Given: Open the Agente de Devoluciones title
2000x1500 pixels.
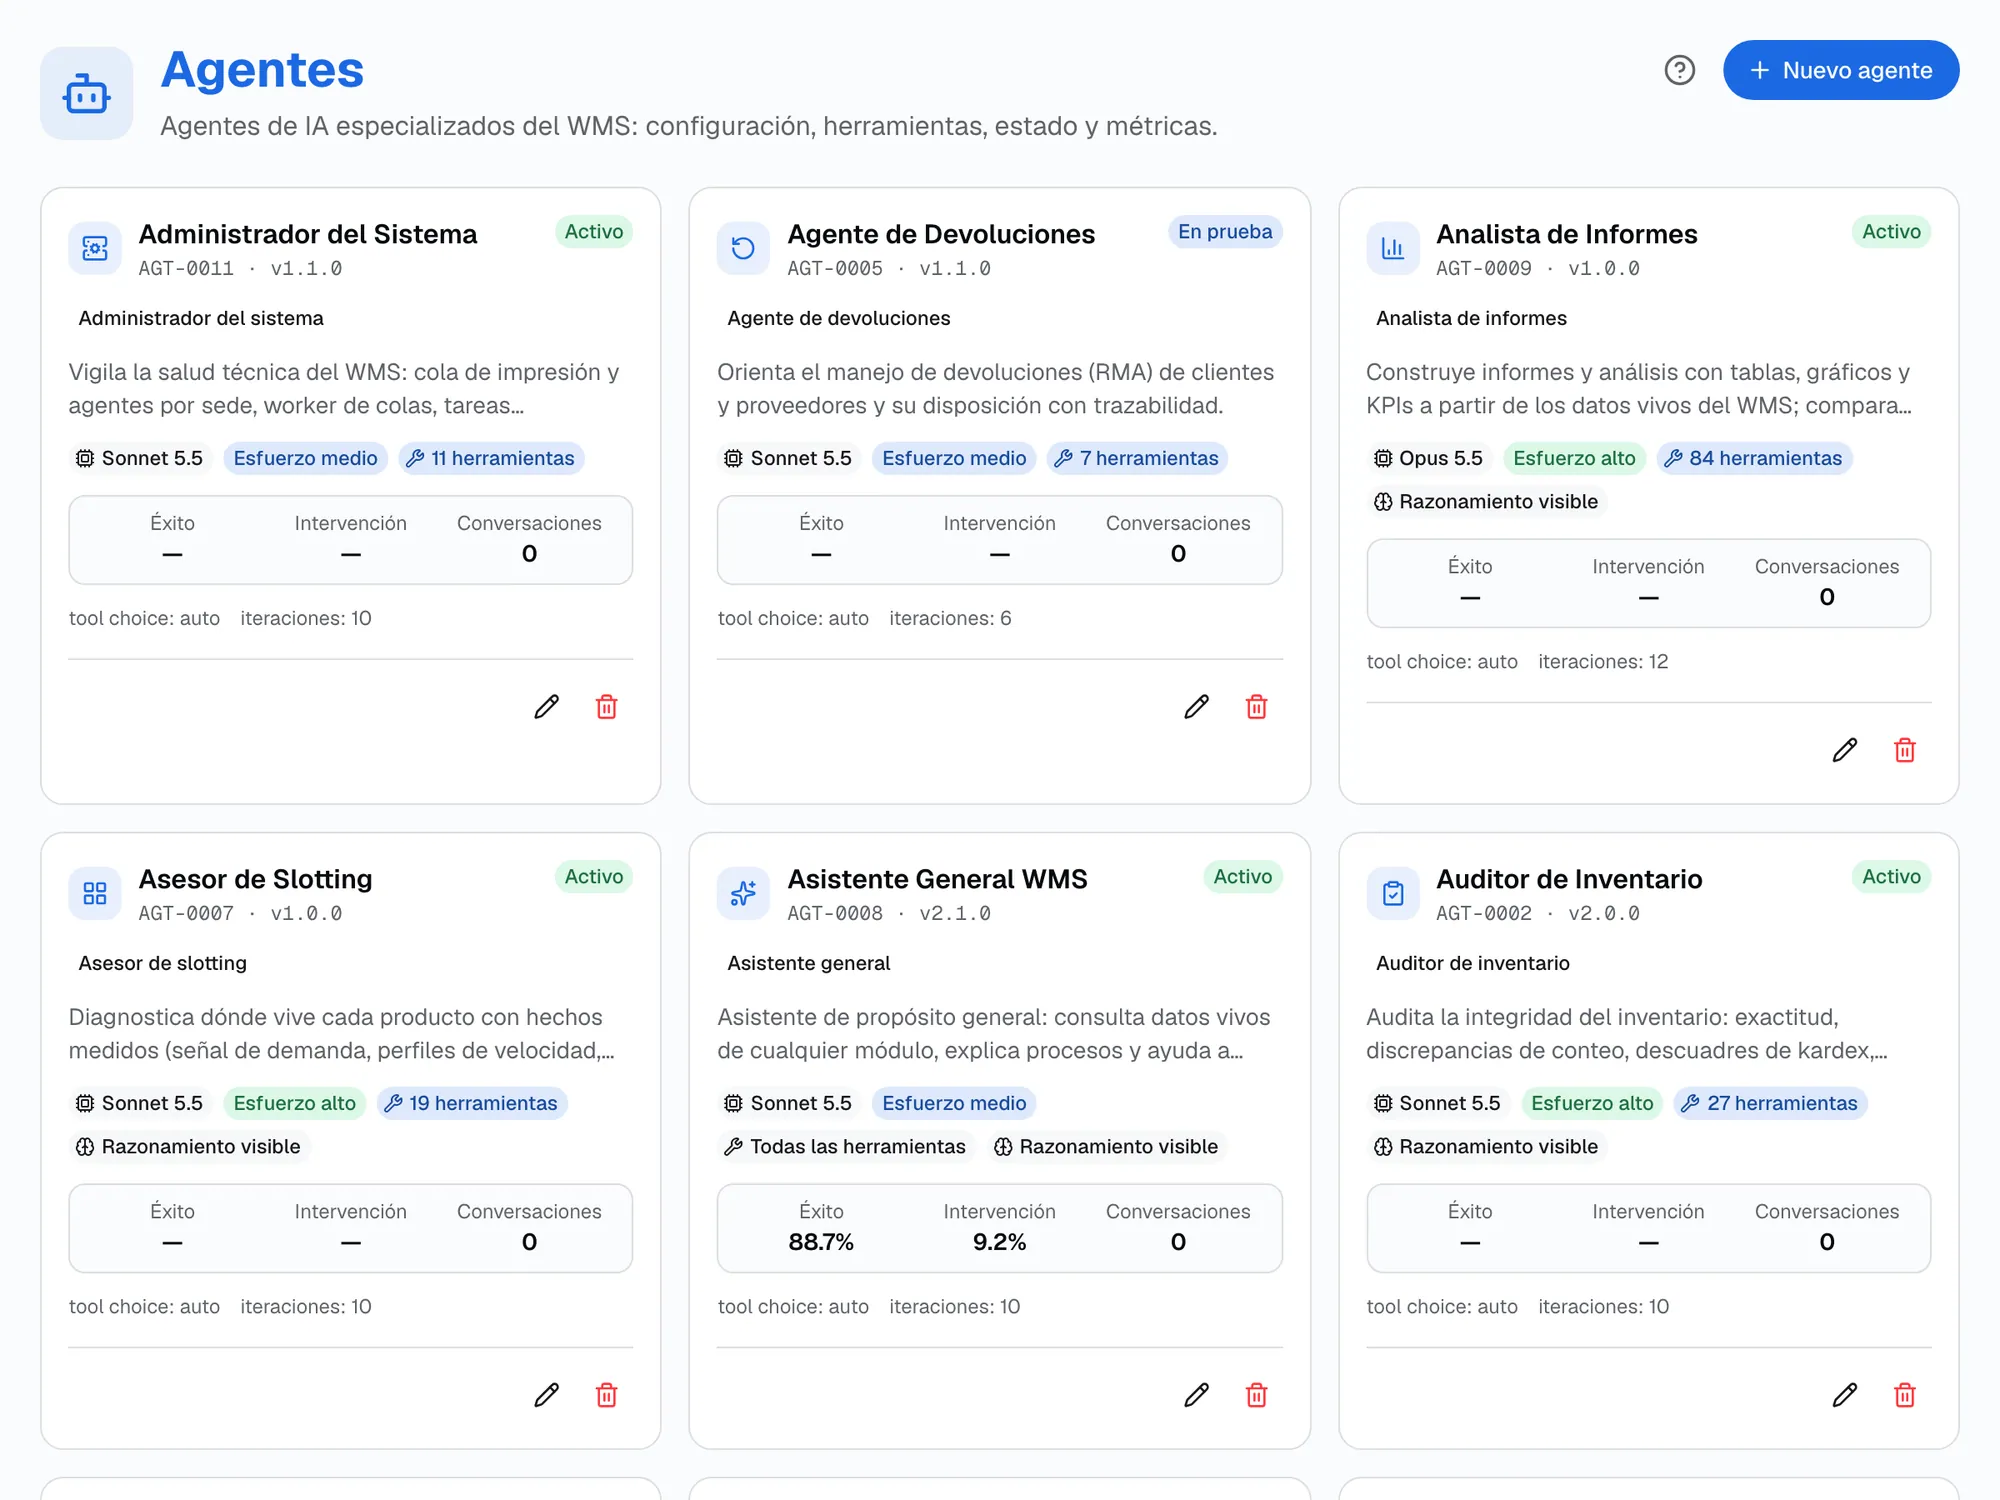Looking at the screenshot, I should click(941, 234).
